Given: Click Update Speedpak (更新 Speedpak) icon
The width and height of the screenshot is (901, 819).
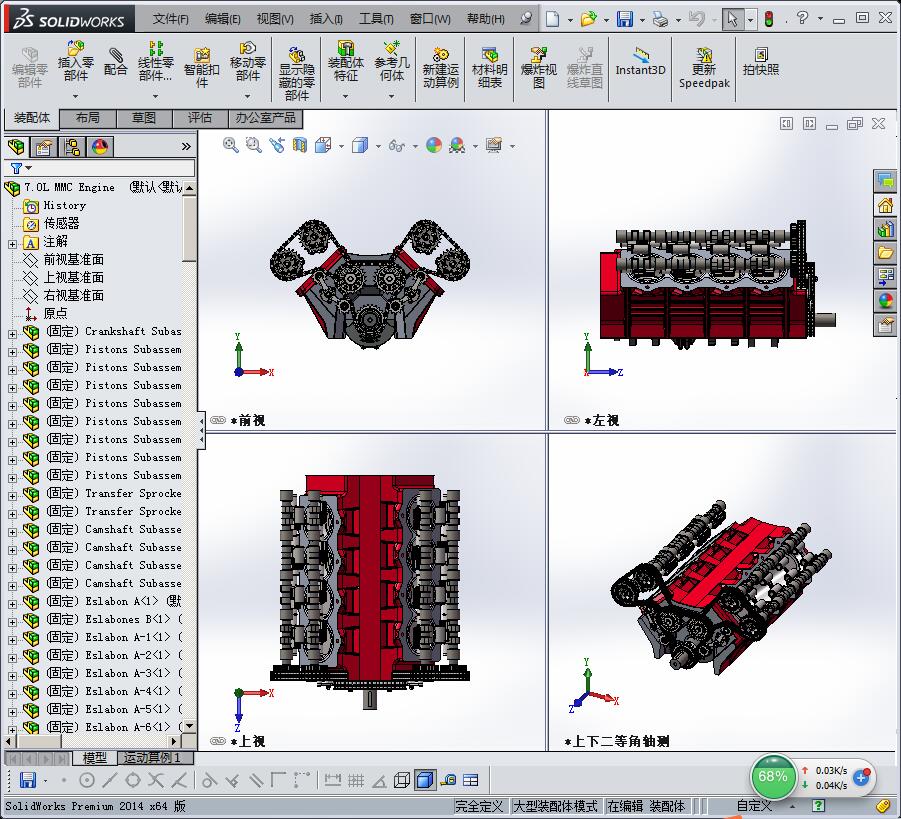Looking at the screenshot, I should 704,55.
